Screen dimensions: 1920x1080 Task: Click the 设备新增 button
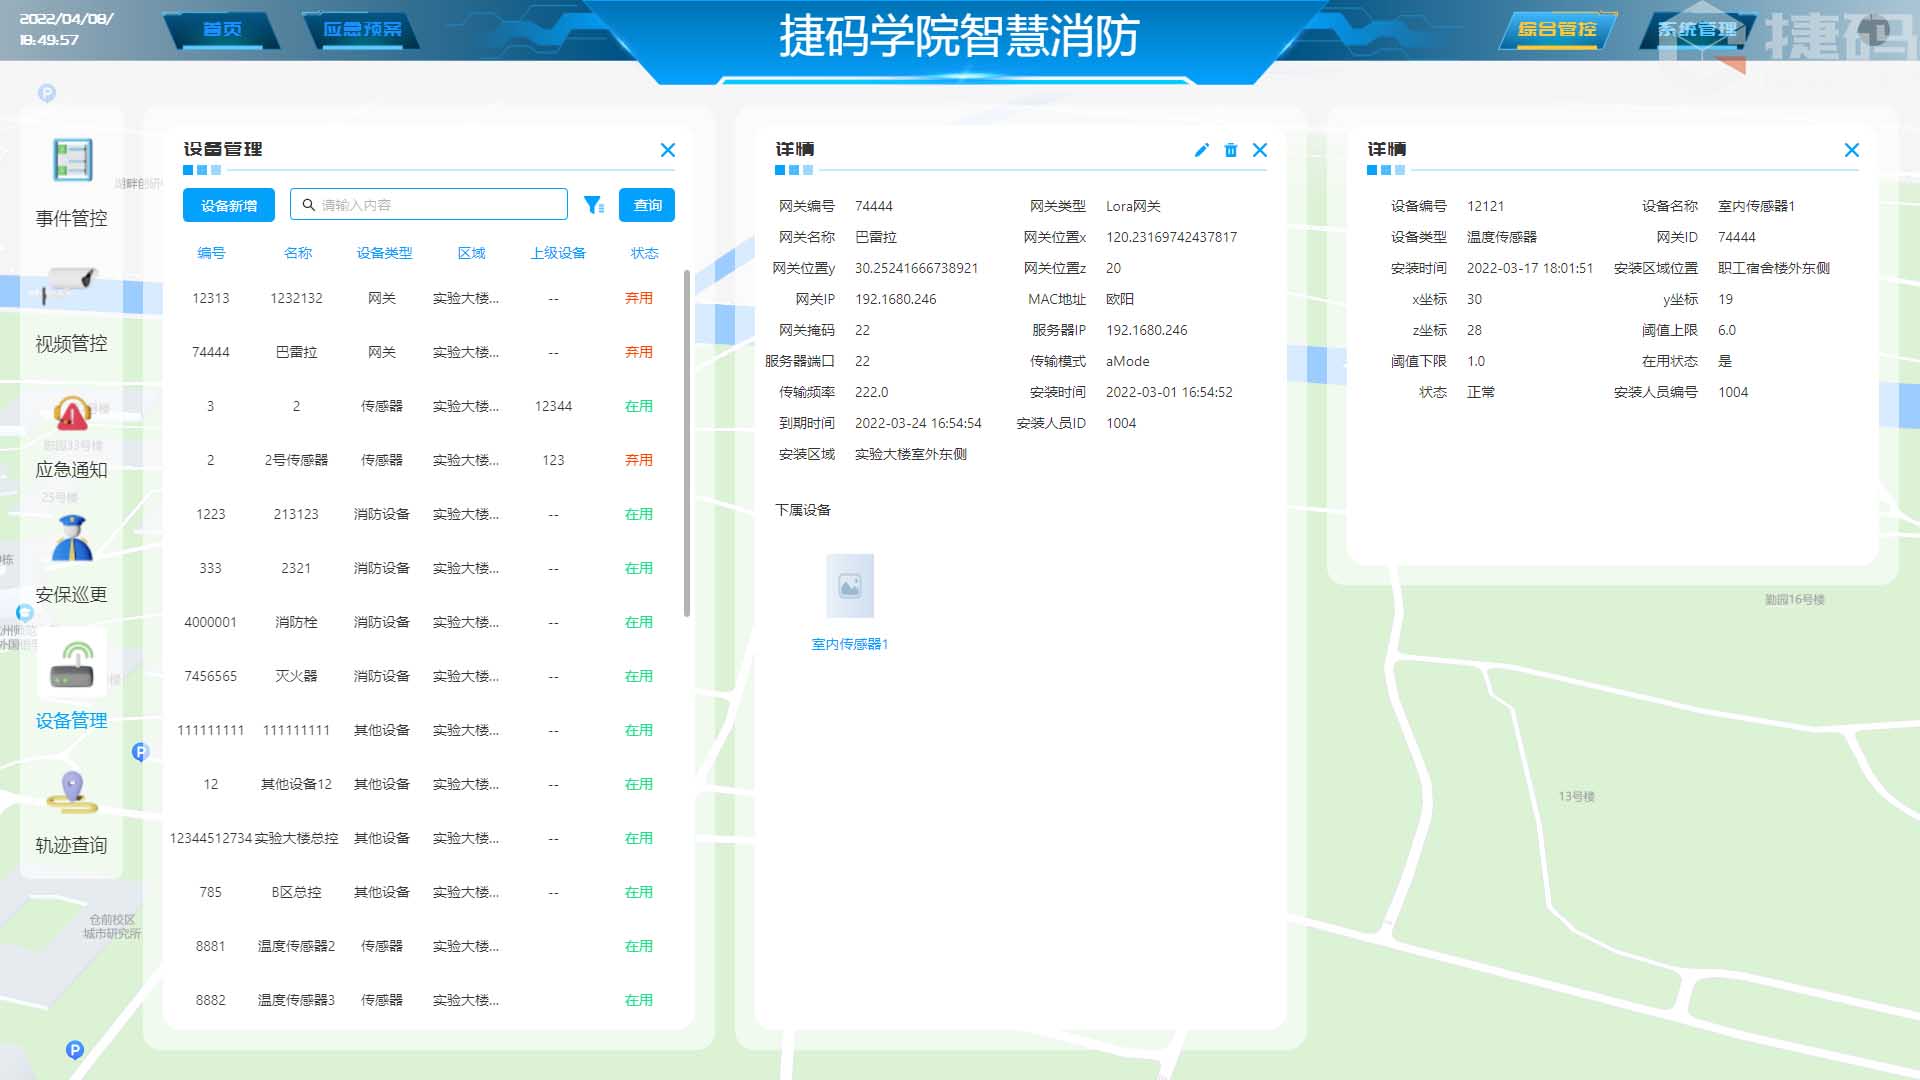pyautogui.click(x=228, y=204)
